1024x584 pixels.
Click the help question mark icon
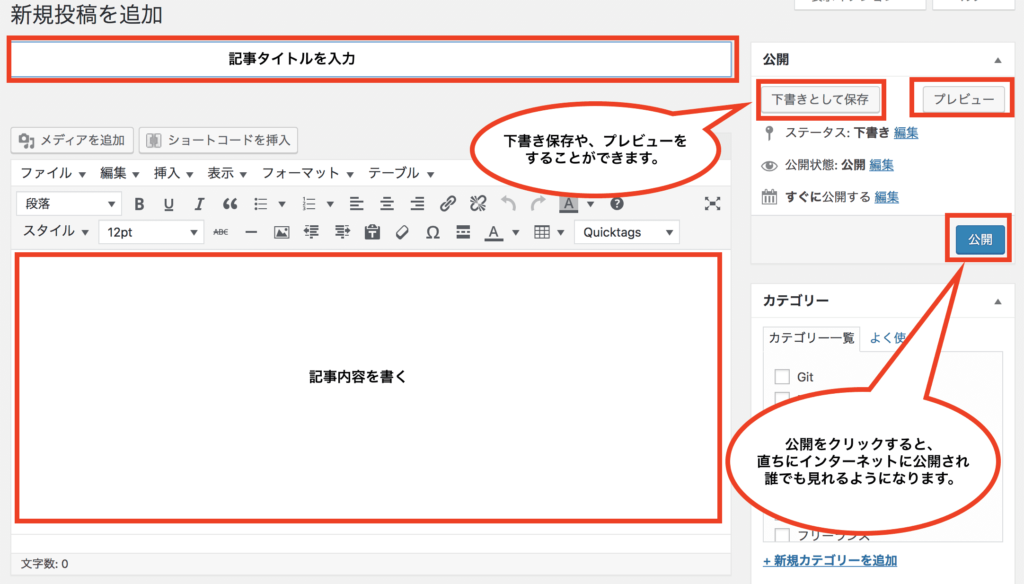[617, 204]
